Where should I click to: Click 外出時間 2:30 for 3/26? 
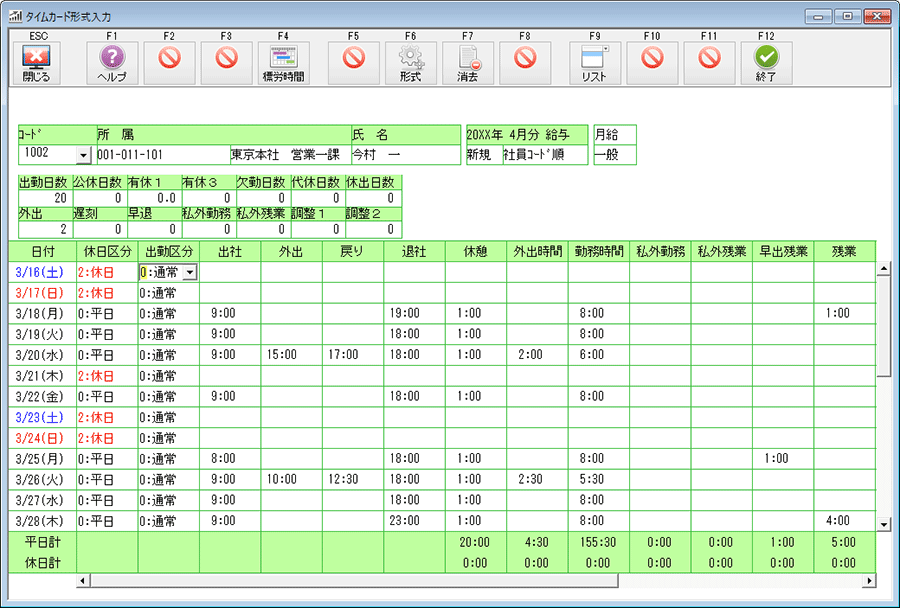(x=530, y=479)
